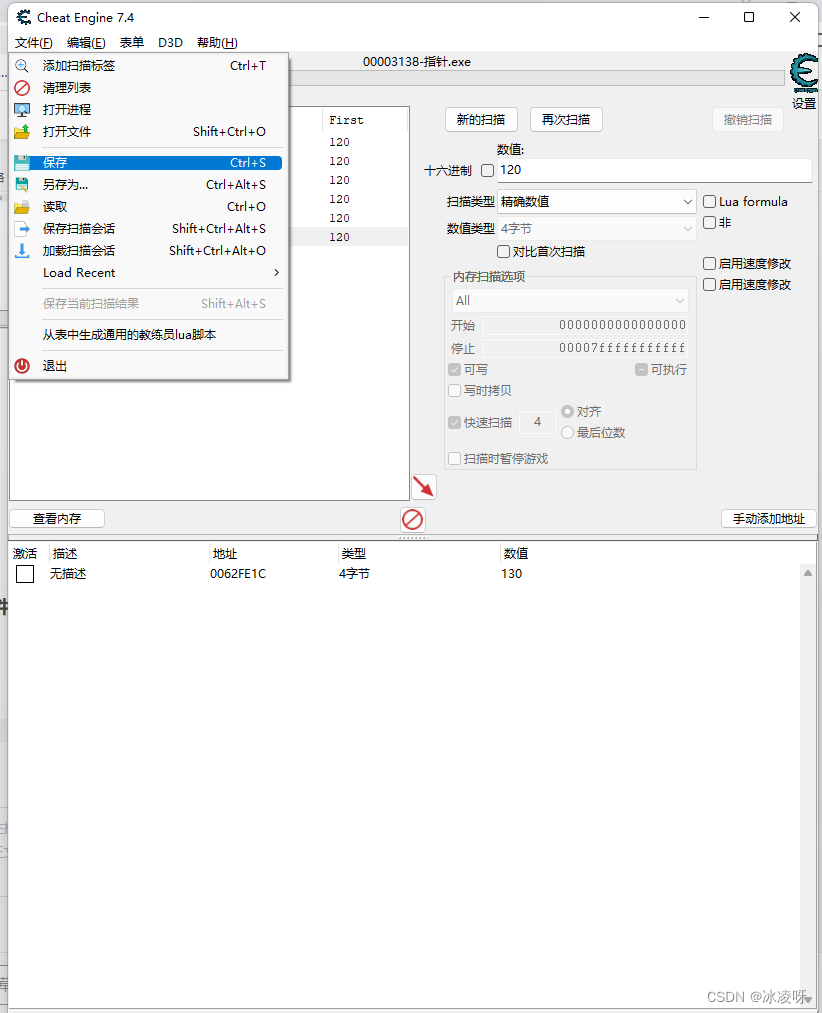822x1013 pixels.
Task: Open the Table (表单) menu
Action: 132,43
